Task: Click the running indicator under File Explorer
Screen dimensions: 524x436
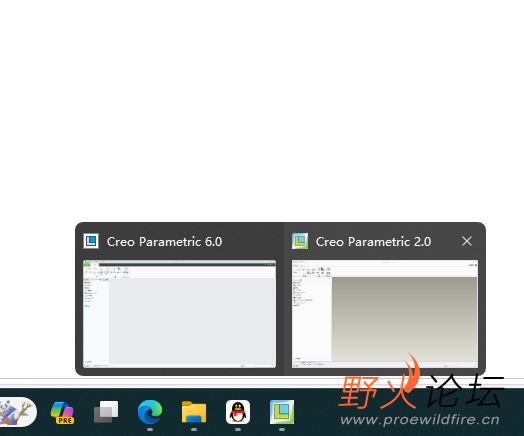Action: coord(194,429)
